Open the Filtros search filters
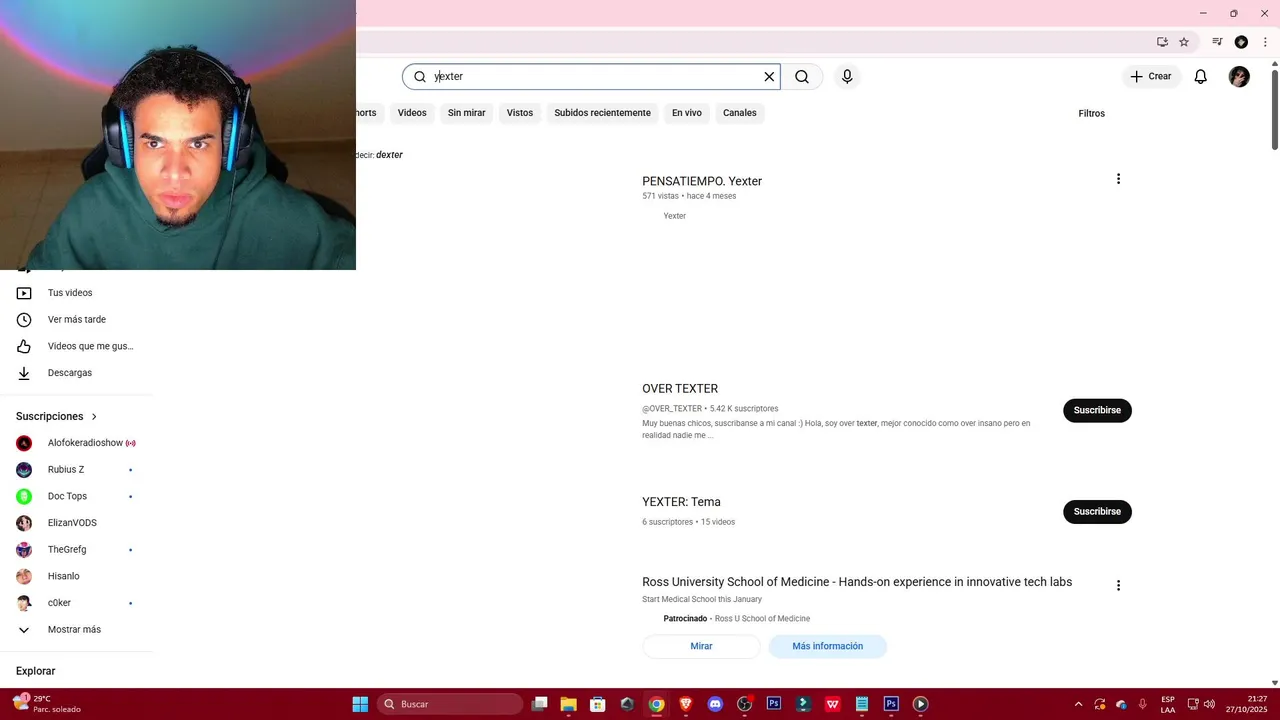This screenshot has height=720, width=1280. [1091, 114]
